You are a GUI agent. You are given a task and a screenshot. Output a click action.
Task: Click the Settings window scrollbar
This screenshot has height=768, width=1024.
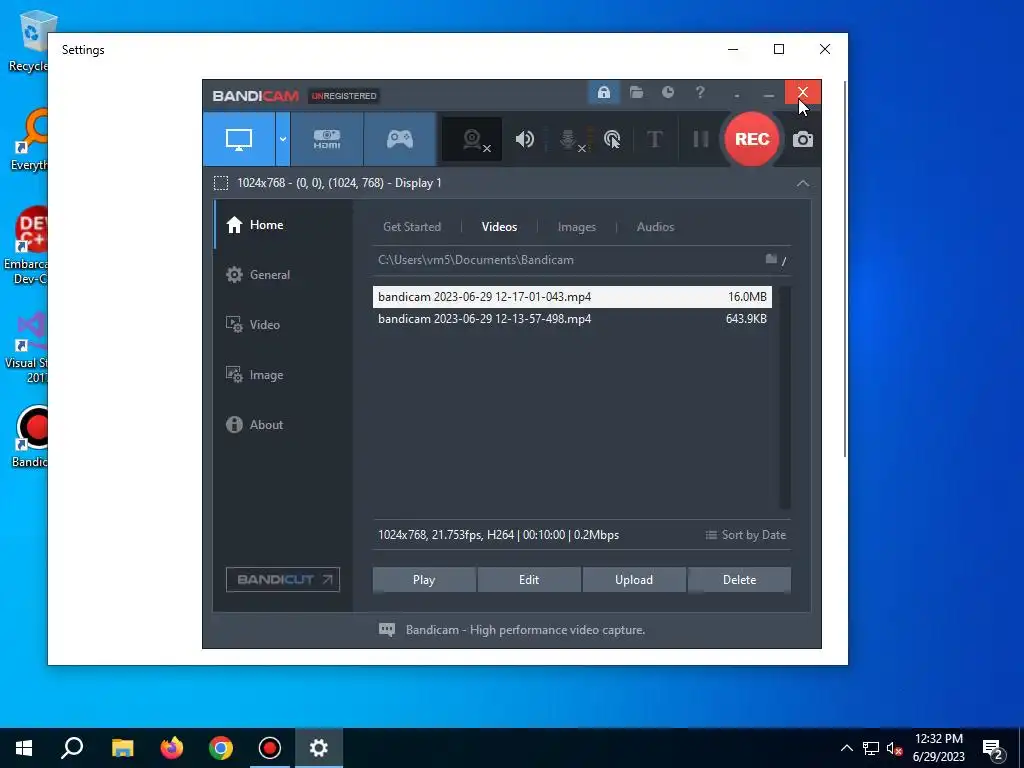(845, 269)
